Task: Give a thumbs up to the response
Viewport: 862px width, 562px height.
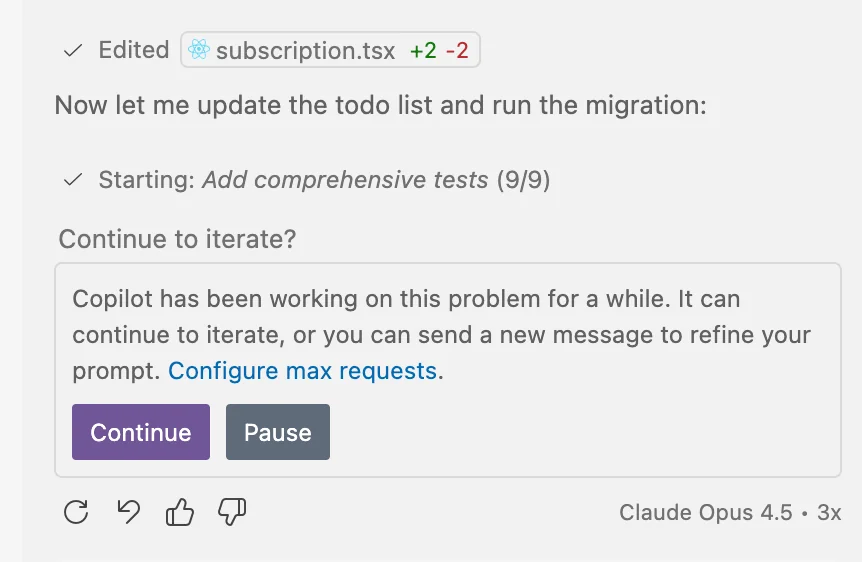Action: (180, 513)
